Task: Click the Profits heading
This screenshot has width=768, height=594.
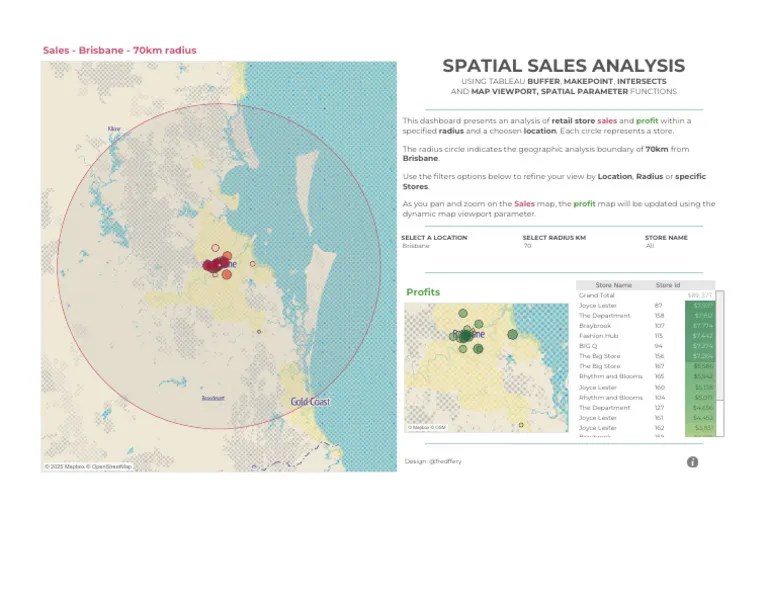Action: point(423,292)
